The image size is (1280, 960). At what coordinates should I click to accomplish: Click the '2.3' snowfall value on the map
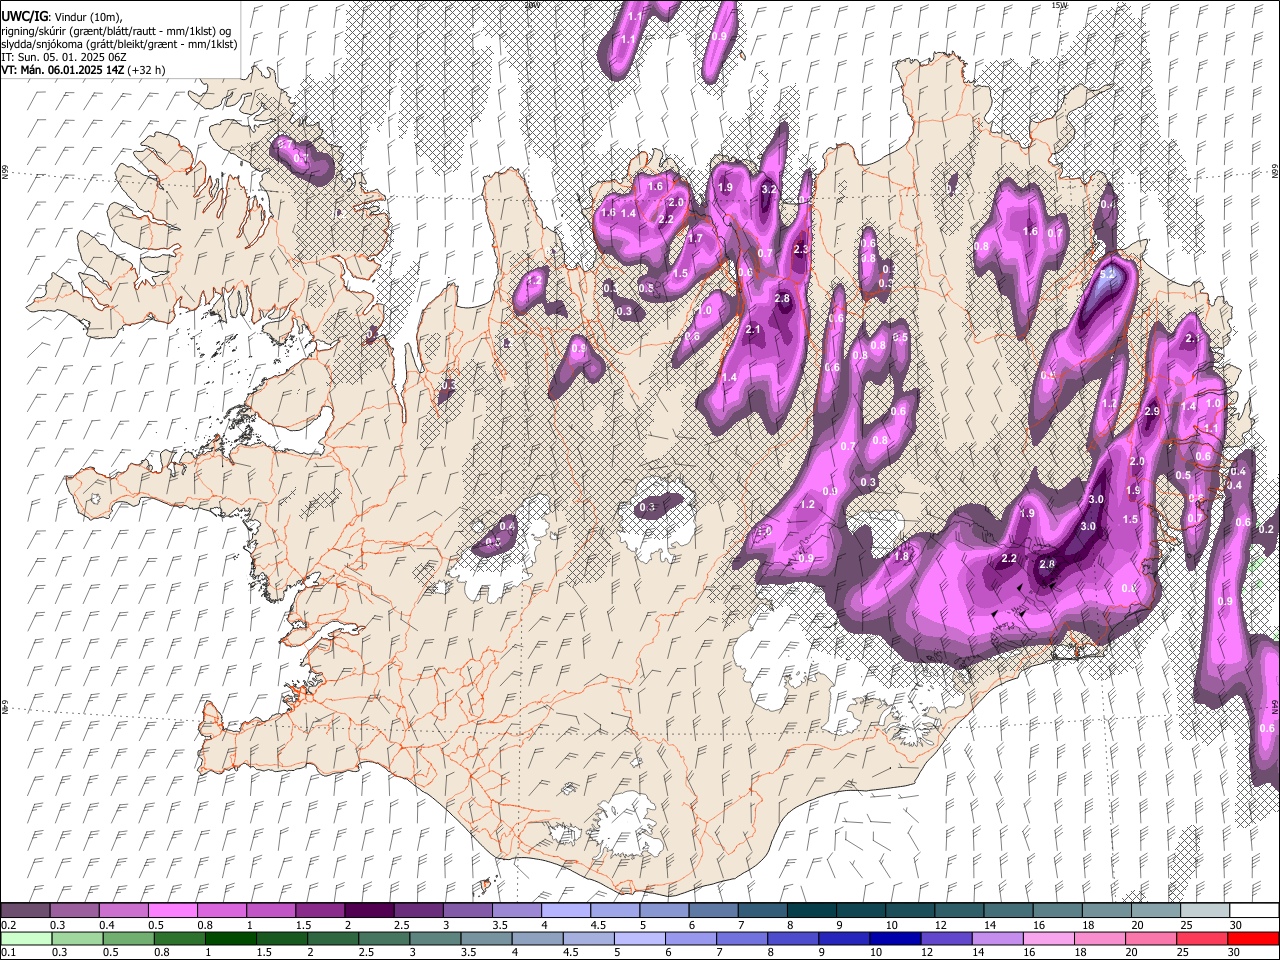(800, 249)
